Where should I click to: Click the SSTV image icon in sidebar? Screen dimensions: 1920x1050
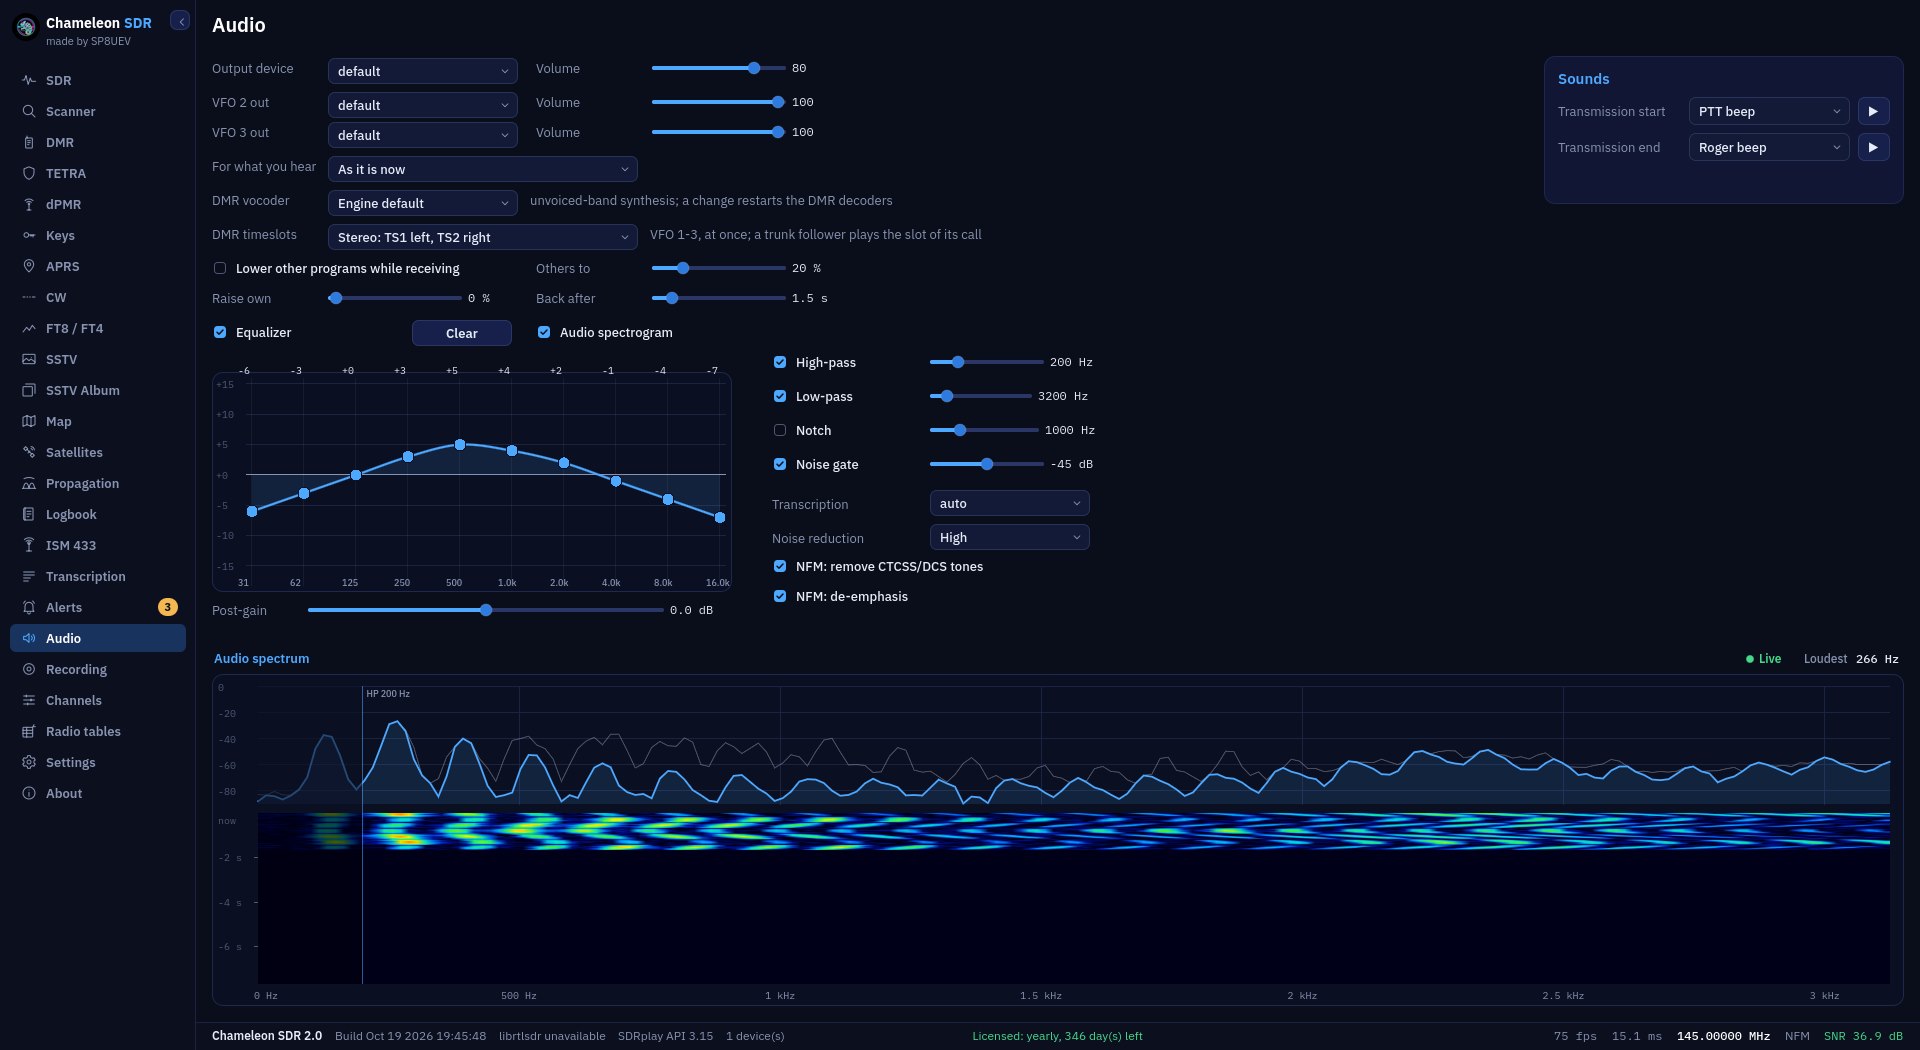tap(29, 359)
